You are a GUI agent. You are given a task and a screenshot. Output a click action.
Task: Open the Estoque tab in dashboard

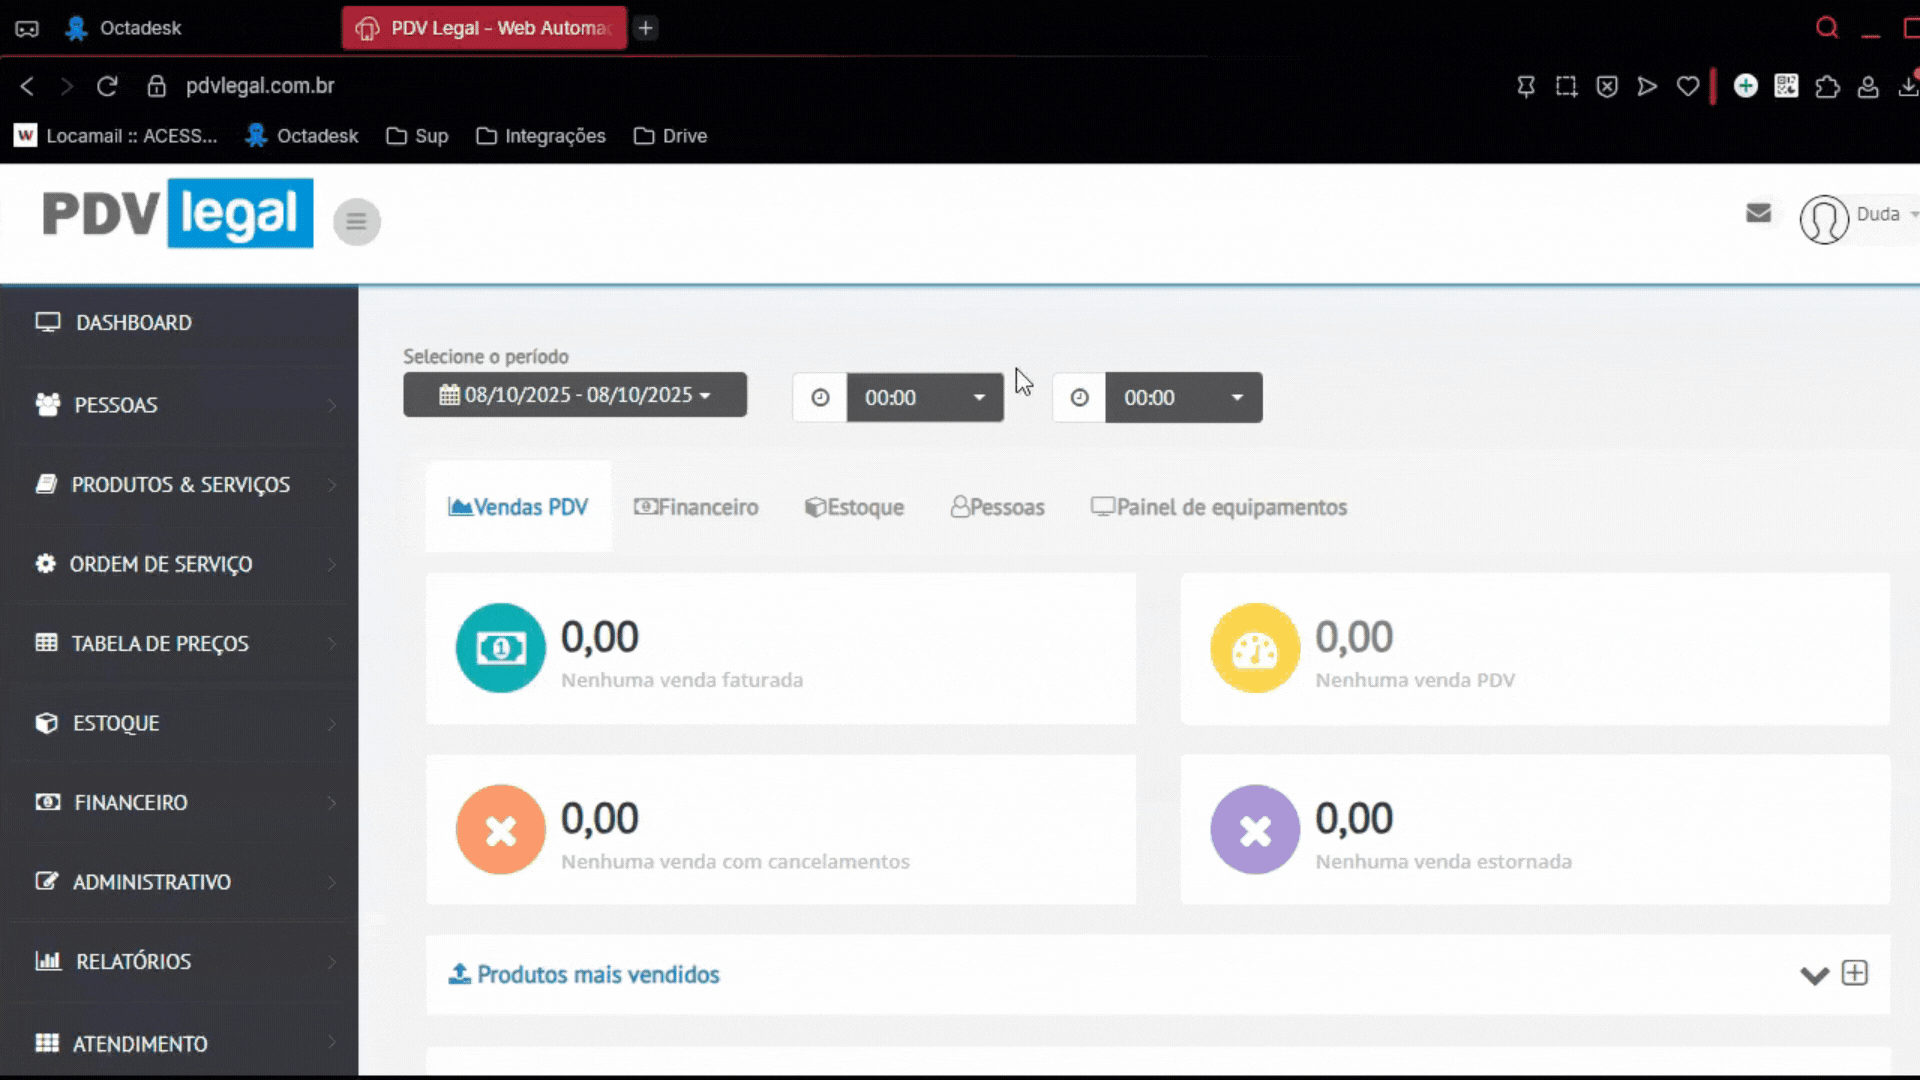[x=855, y=507]
